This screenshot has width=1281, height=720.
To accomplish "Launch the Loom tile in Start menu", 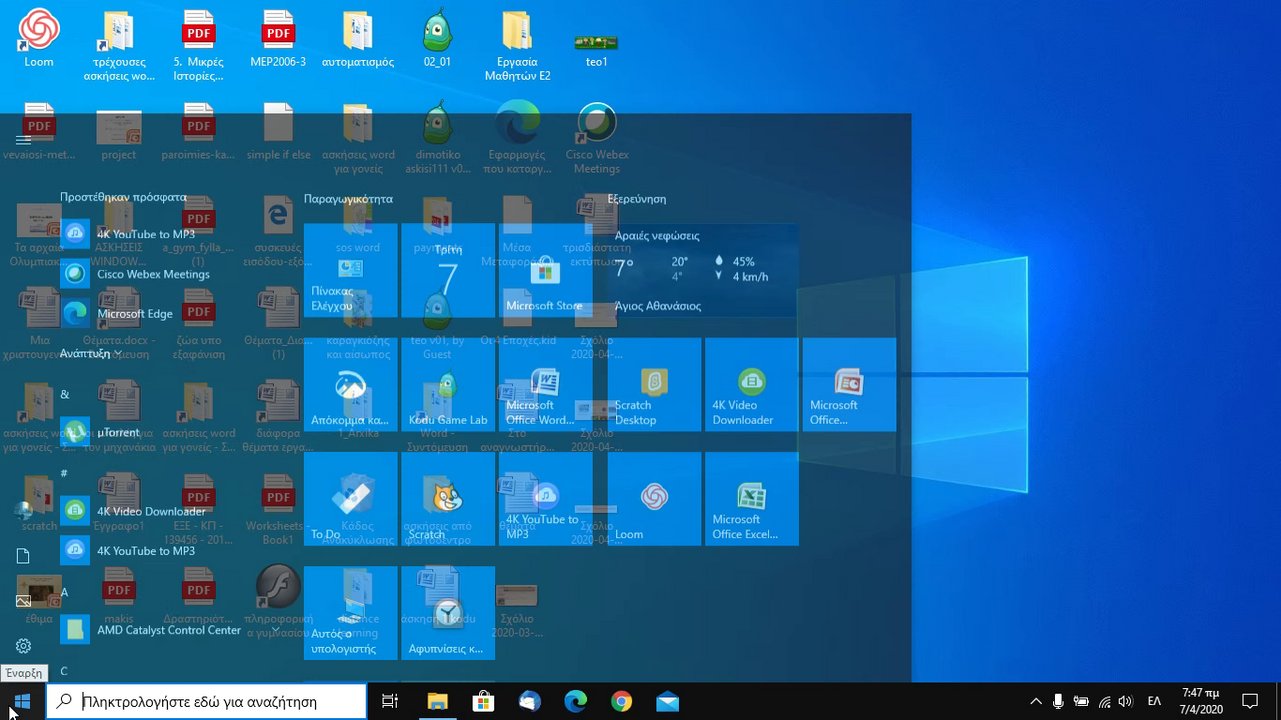I will [x=654, y=498].
